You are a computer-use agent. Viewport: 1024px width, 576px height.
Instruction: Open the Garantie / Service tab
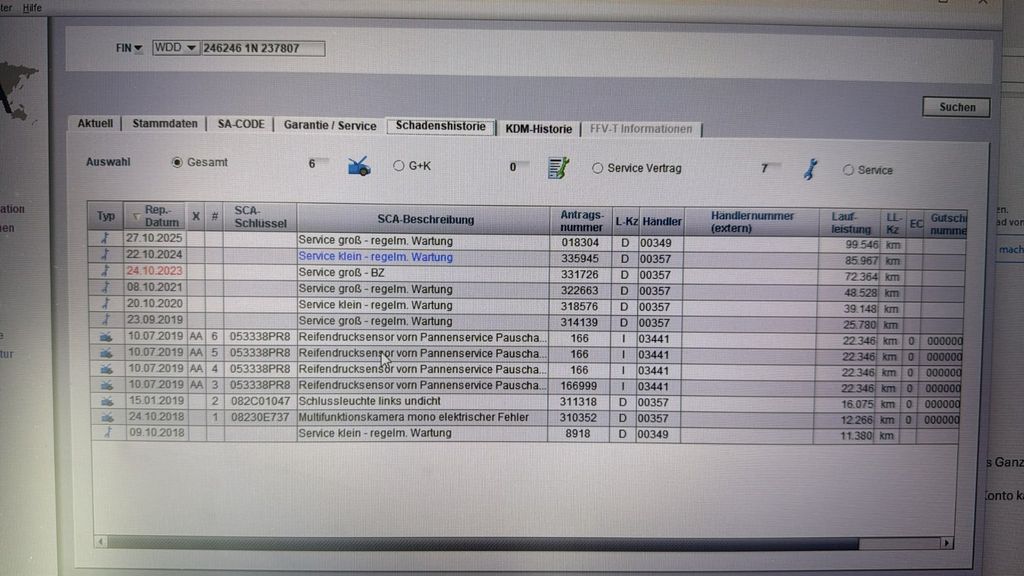[330, 125]
